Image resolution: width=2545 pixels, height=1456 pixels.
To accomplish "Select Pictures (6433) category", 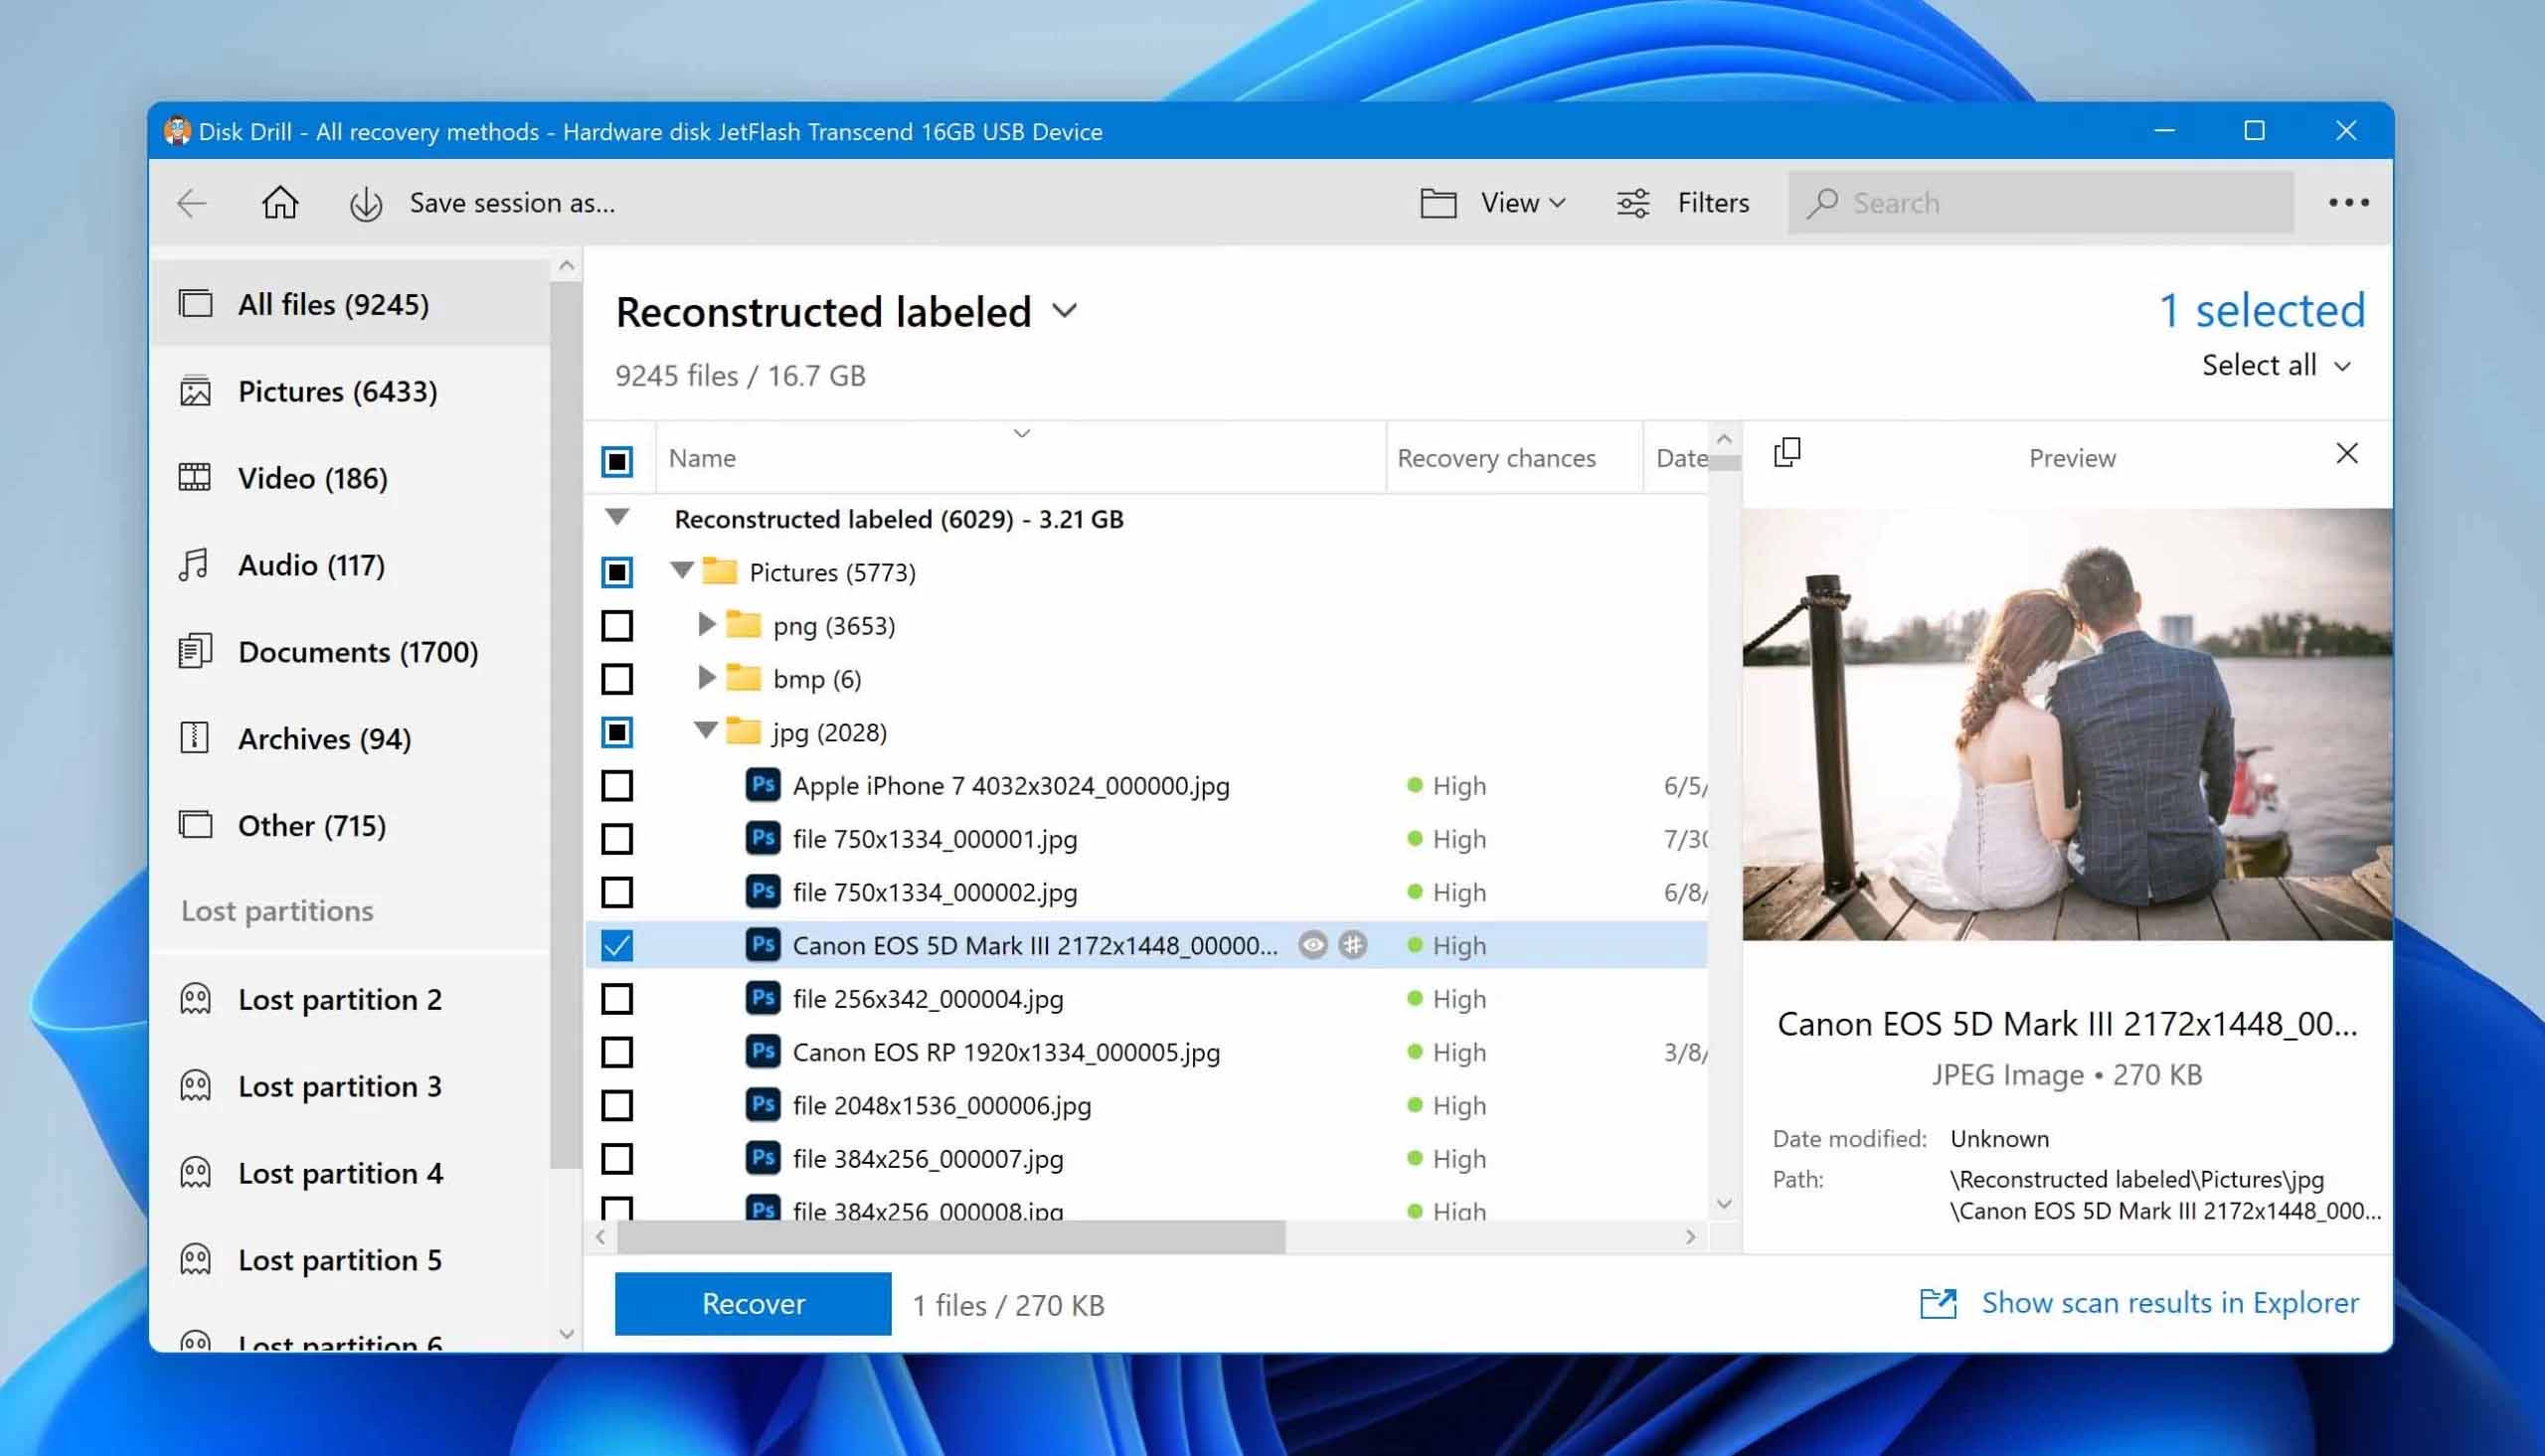I will tap(350, 391).
